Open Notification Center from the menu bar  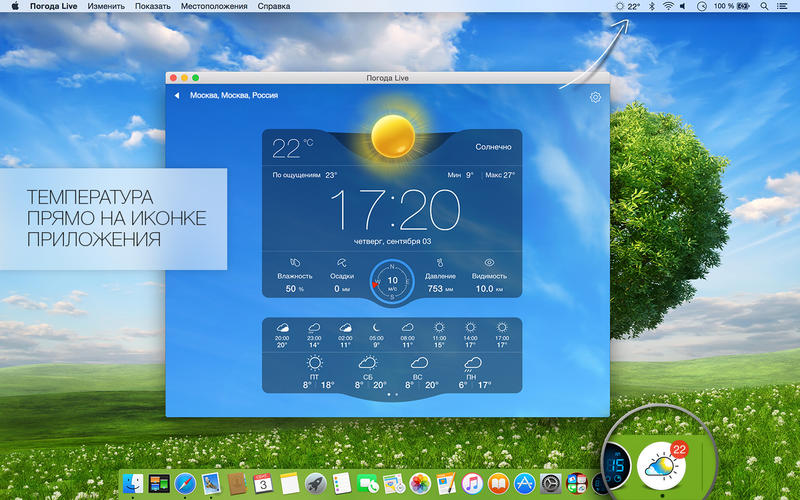(x=782, y=6)
